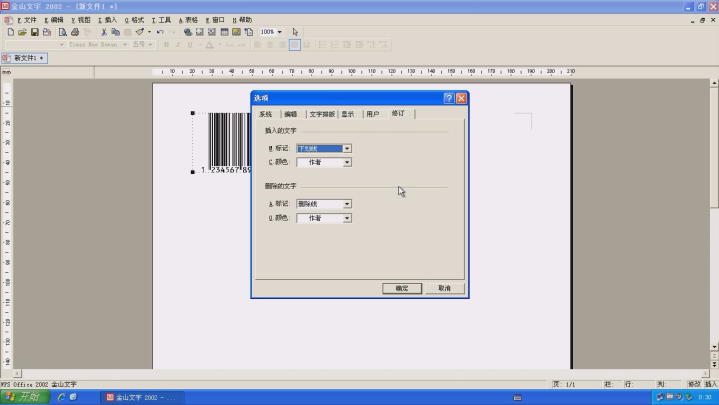Click the Undo arrow icon
The height and width of the screenshot is (405, 719).
(x=160, y=32)
